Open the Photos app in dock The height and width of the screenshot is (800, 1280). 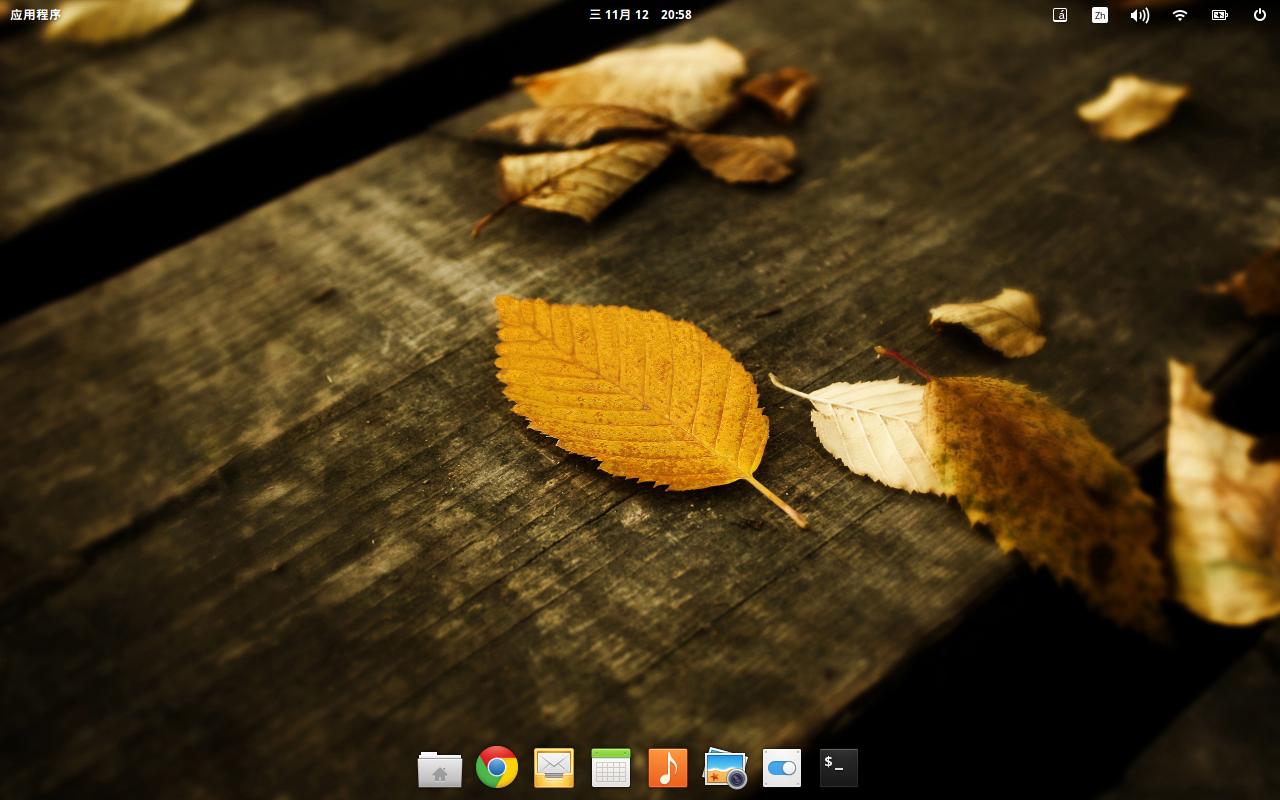(x=725, y=768)
